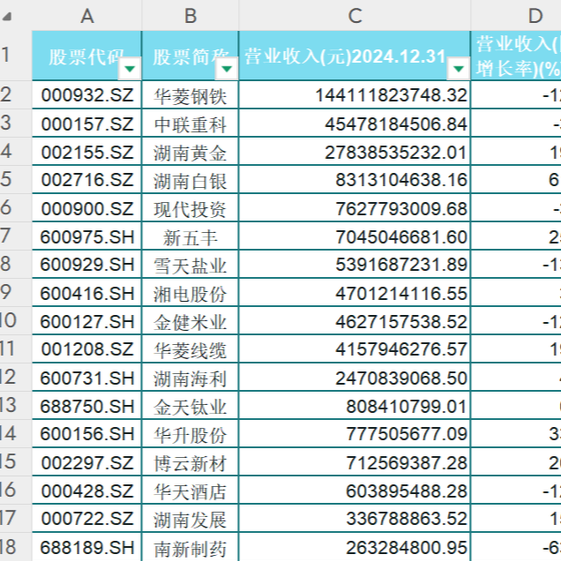
Task: Click cell 华升股份
Action: (190, 434)
